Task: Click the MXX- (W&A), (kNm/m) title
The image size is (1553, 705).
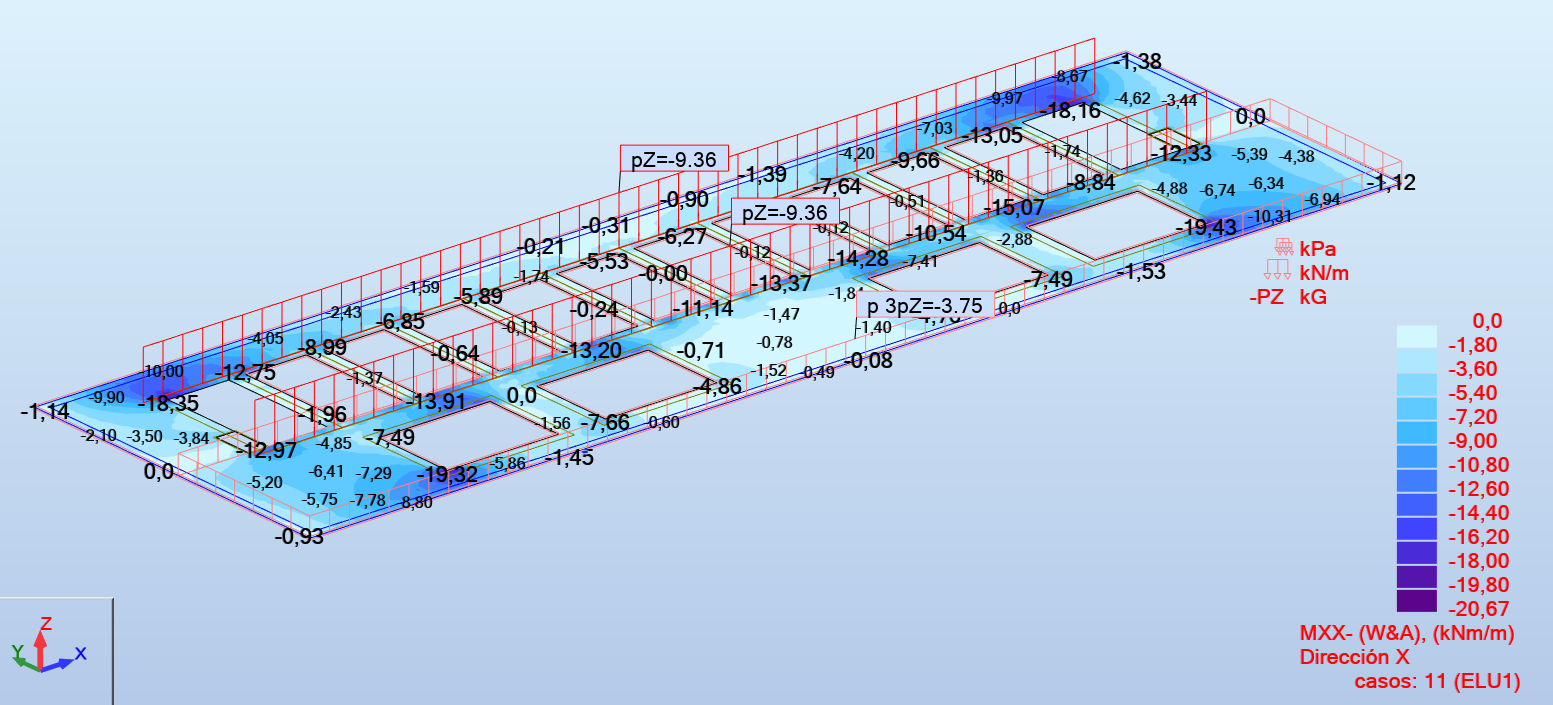Action: coord(1407,634)
